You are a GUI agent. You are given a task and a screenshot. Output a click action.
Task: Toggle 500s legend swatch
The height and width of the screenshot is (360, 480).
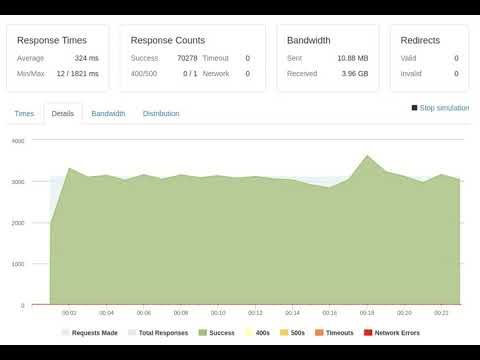[284, 332]
